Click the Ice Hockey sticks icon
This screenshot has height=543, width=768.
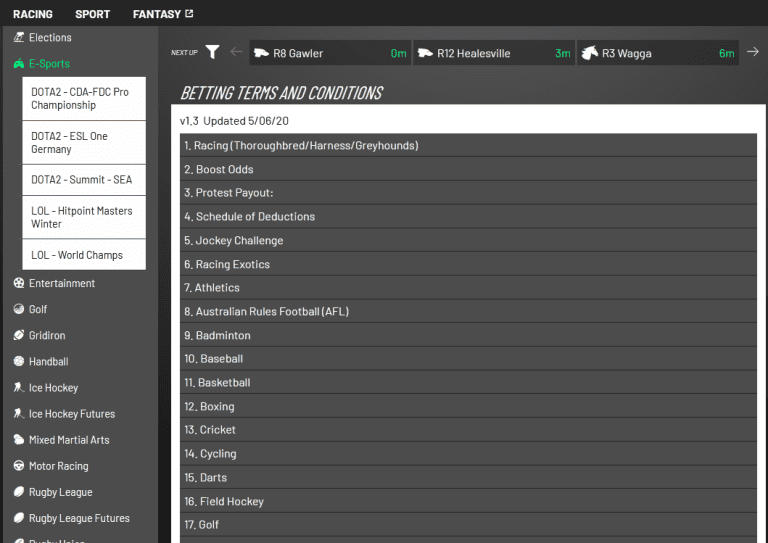[19, 388]
